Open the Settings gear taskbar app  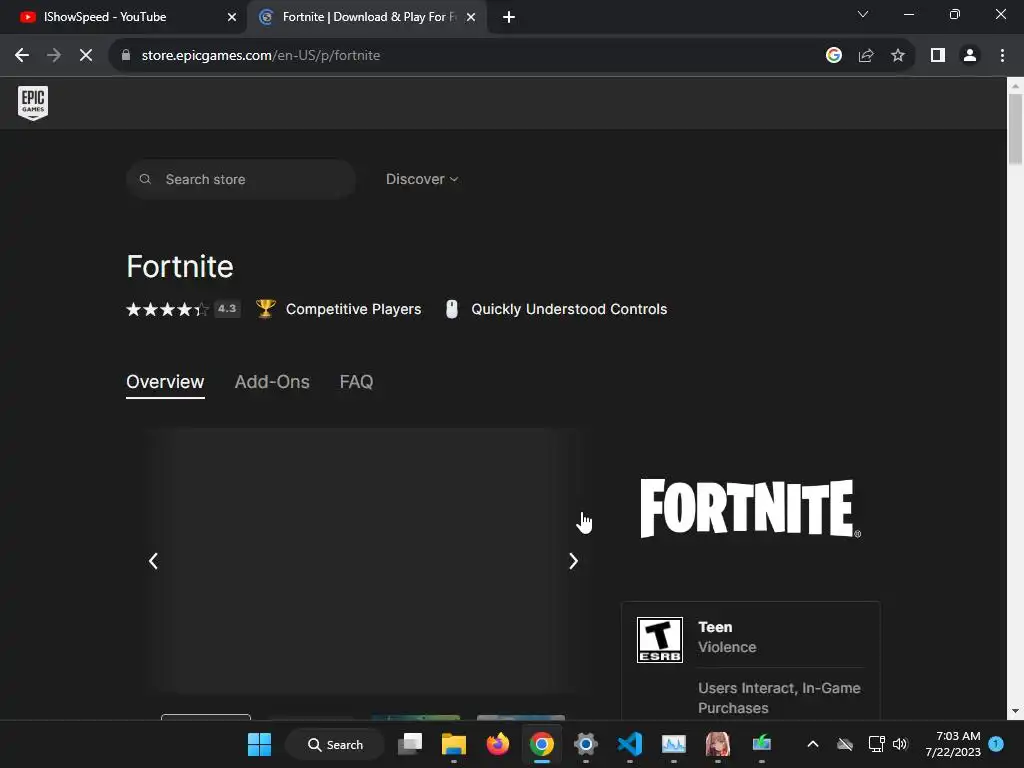point(586,744)
